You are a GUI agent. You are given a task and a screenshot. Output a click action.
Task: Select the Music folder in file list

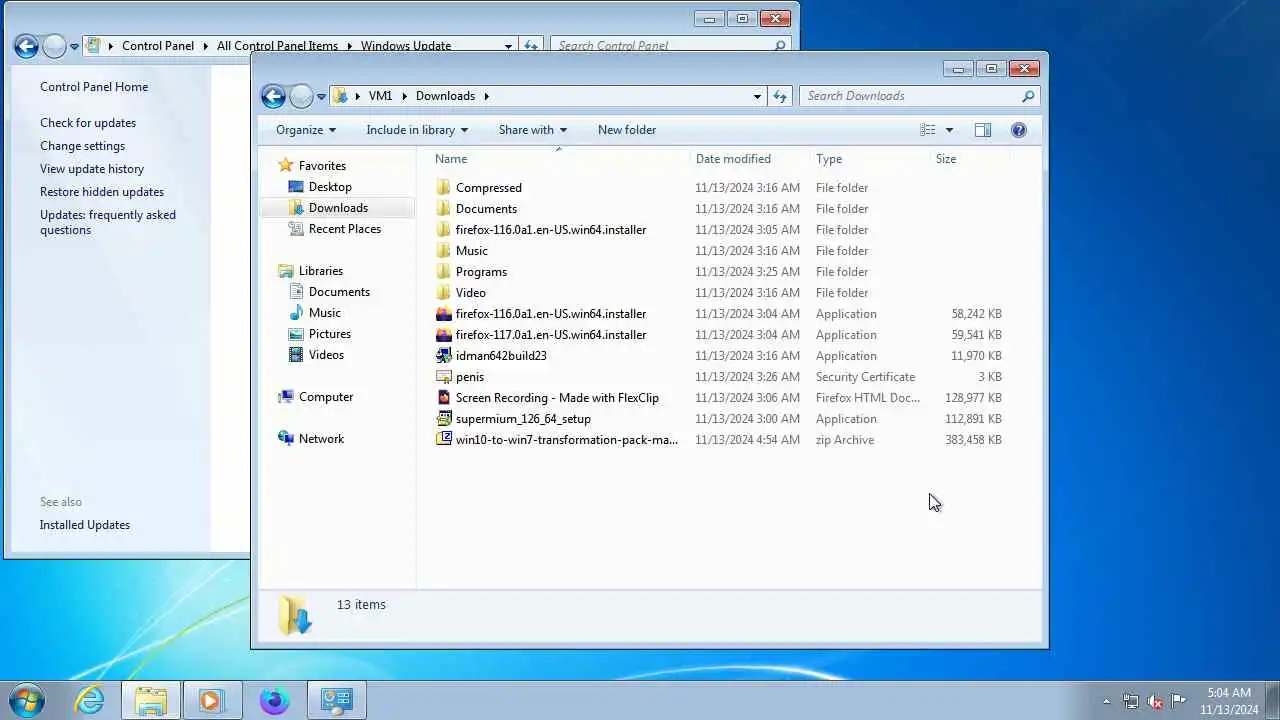coord(472,251)
